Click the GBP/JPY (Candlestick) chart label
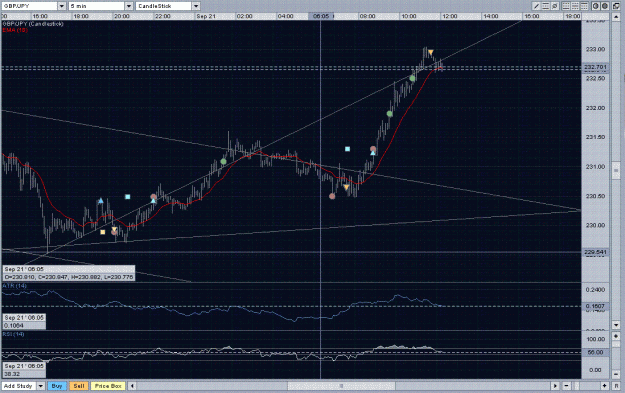This screenshot has height=393, width=625. 33,24
